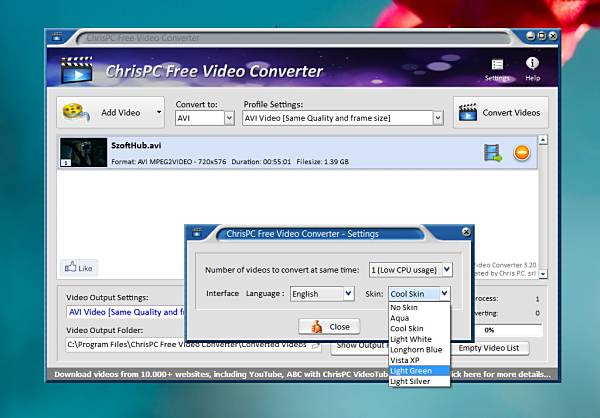This screenshot has height=418, width=600.
Task: Expand the Add Video dropdown arrow
Action: click(159, 112)
